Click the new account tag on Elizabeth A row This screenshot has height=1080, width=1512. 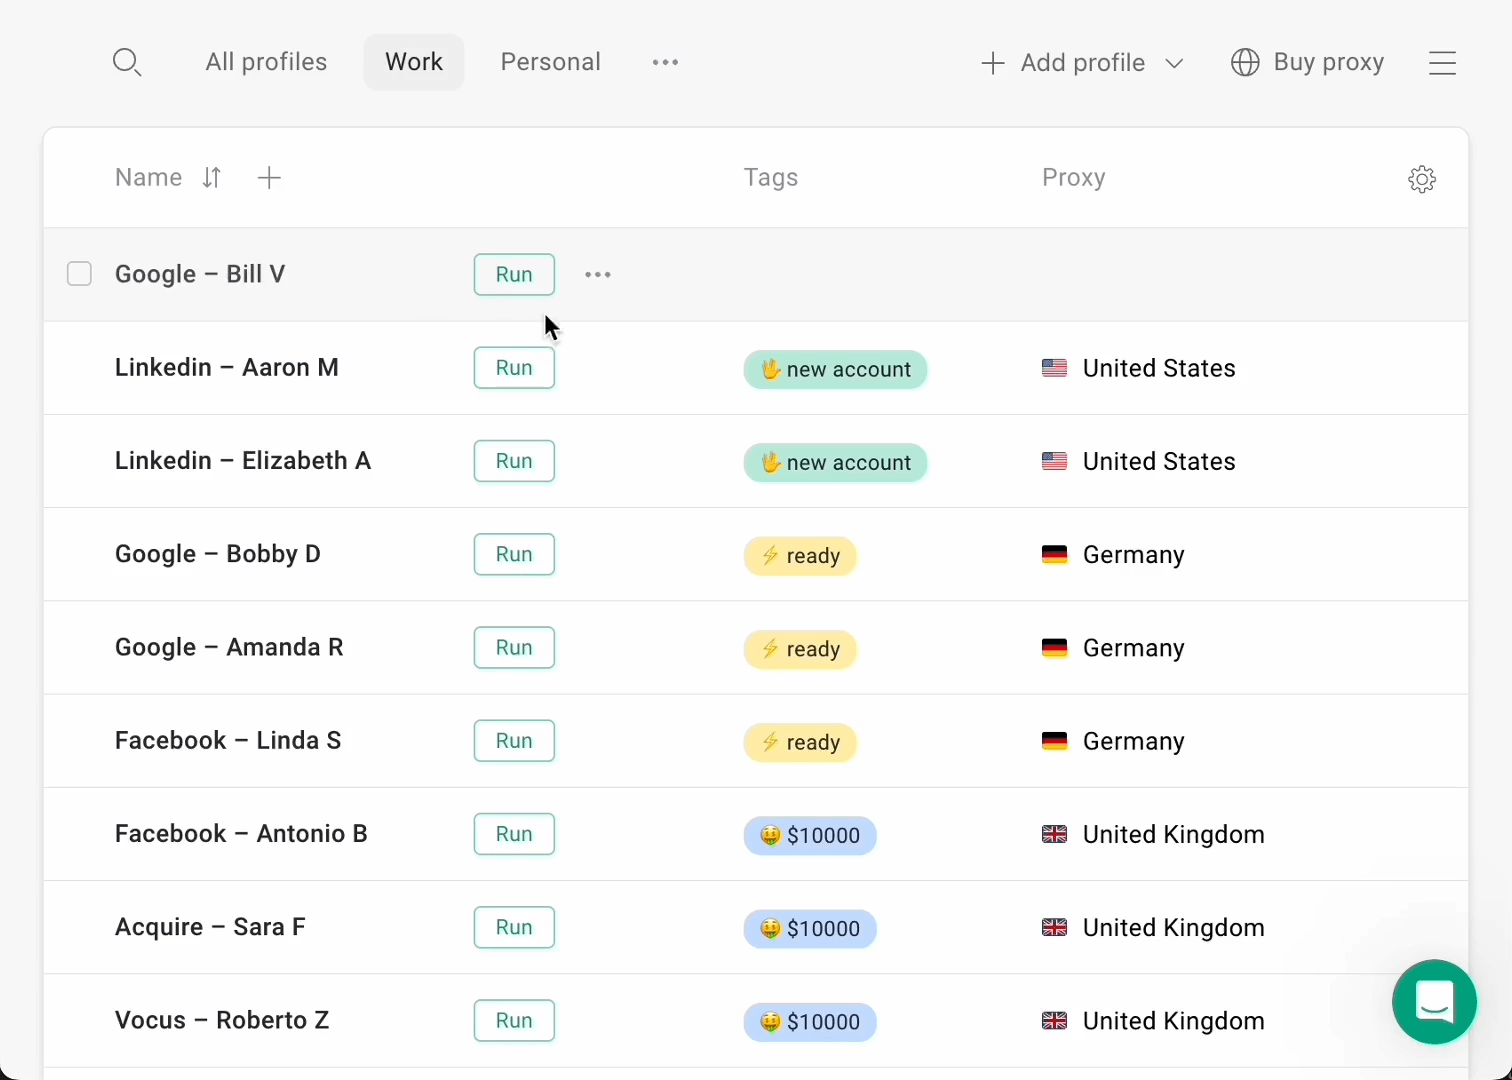[x=835, y=462]
